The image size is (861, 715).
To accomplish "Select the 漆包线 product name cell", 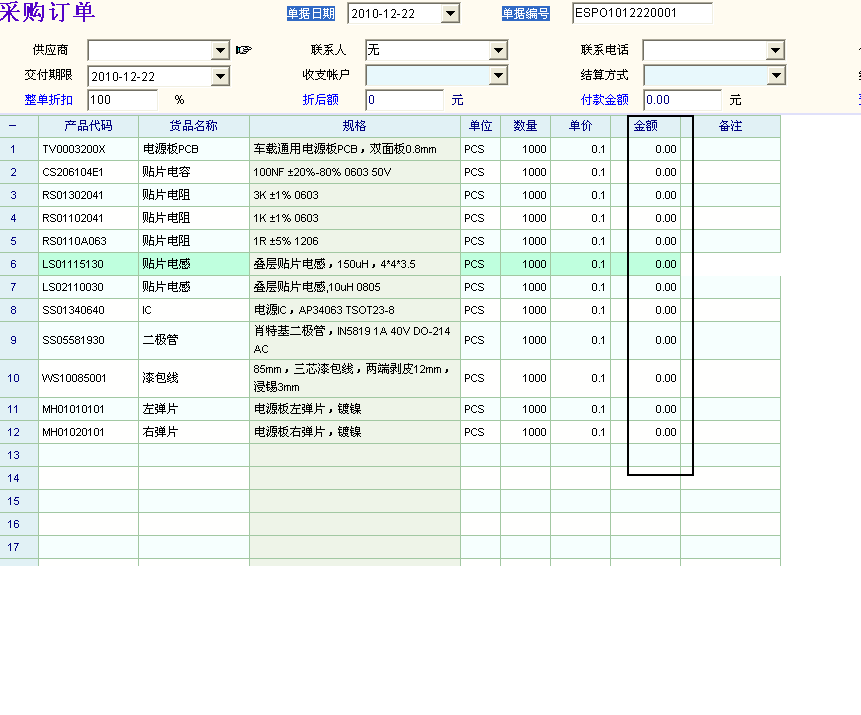I will [193, 378].
